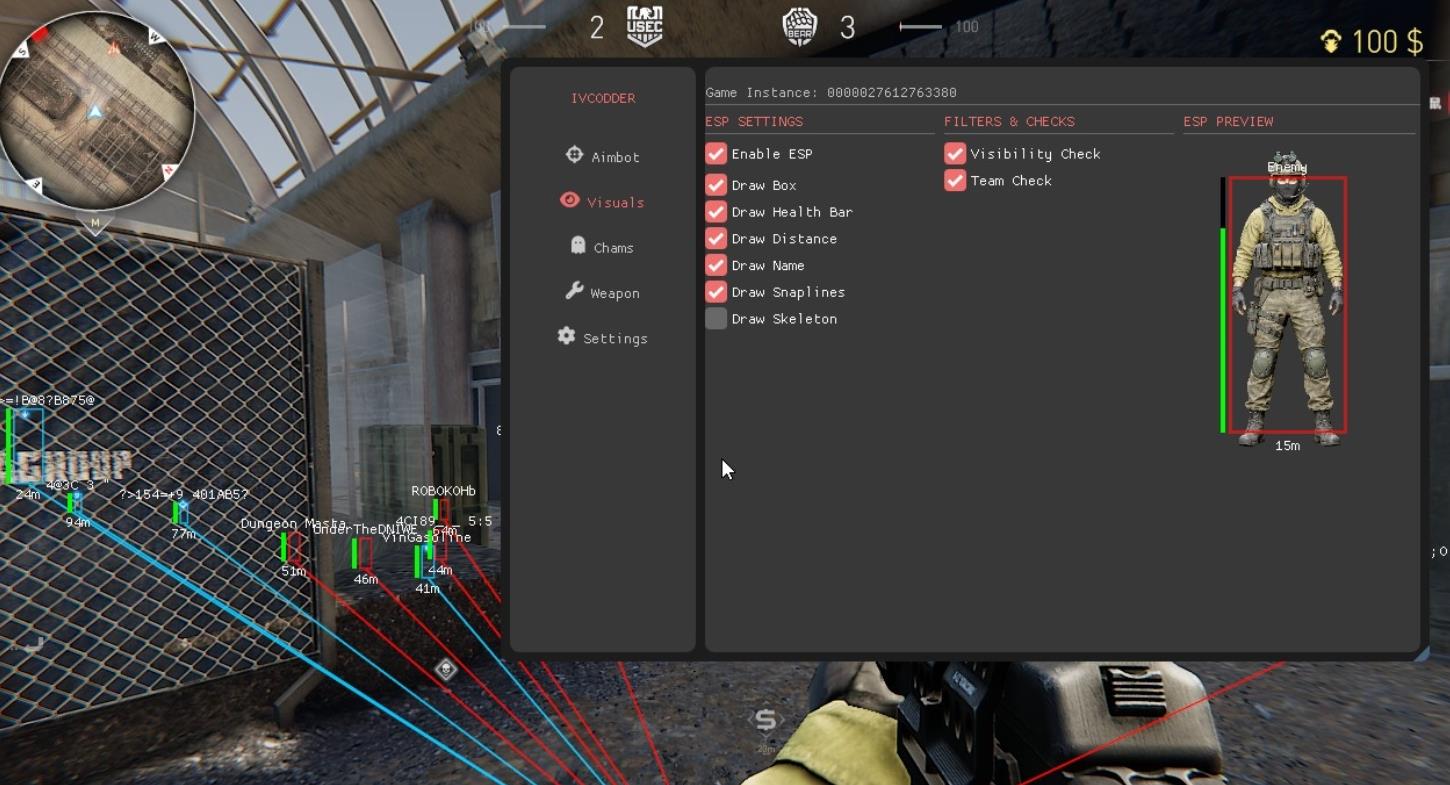Click the 77m distance label
1450x785 pixels.
[183, 535]
